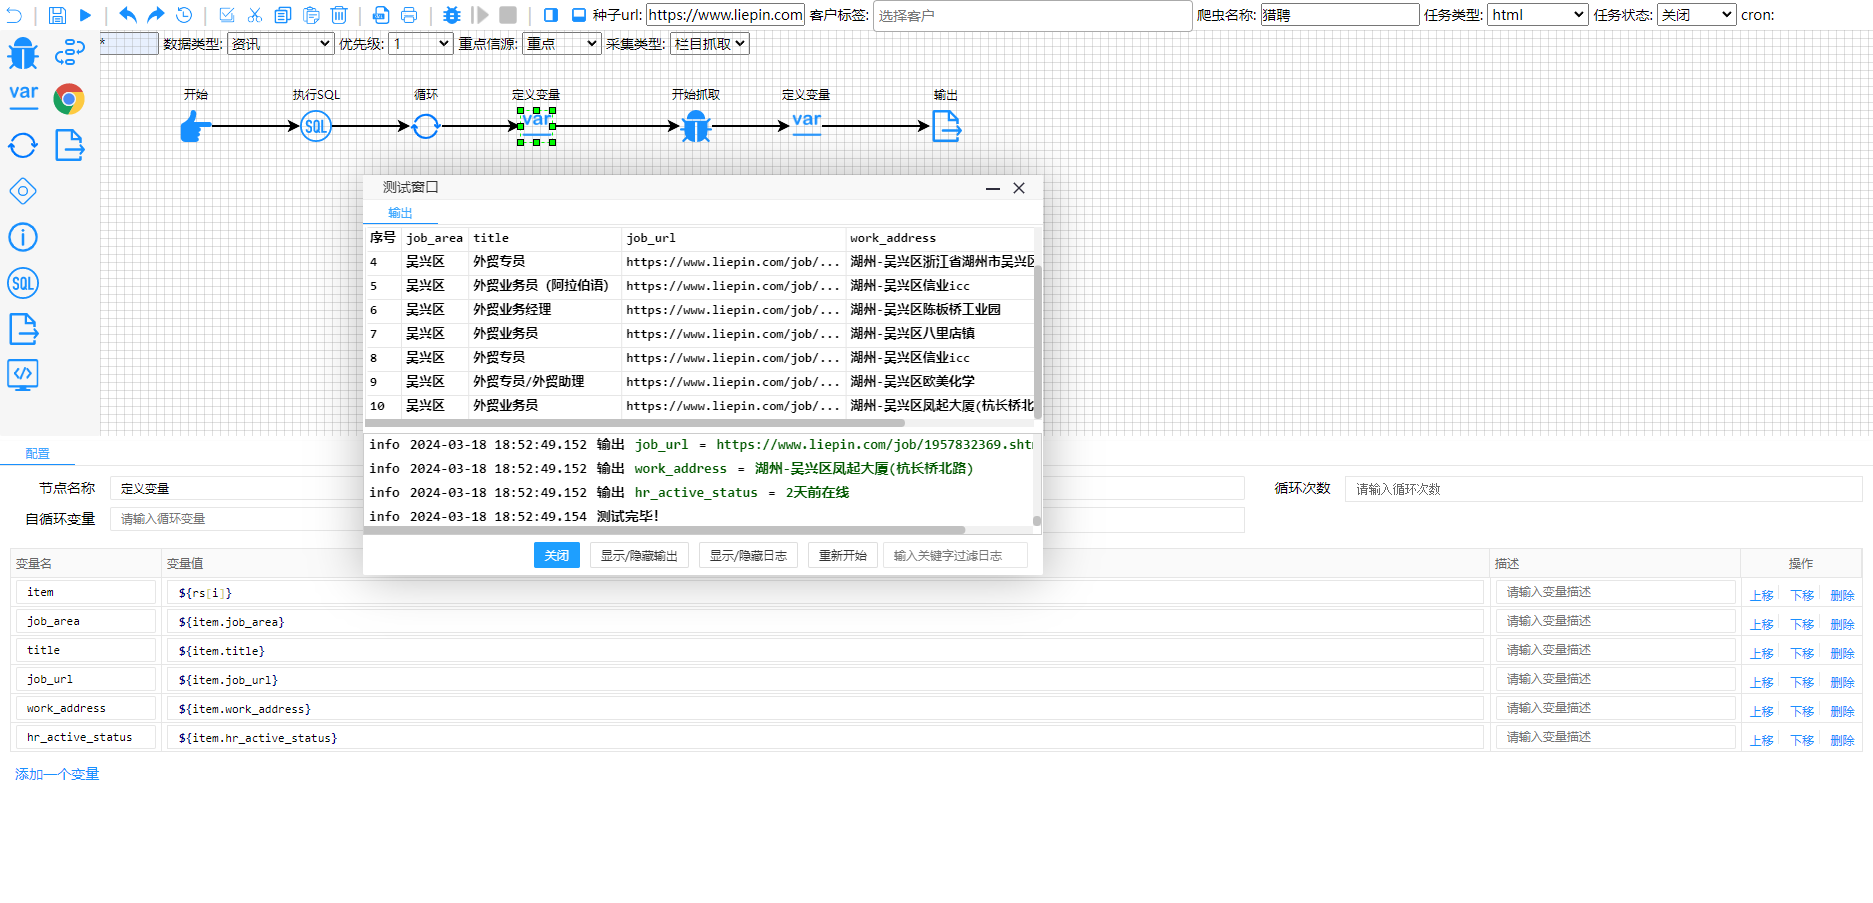Viewport: 1873px width, 903px height.
Task: Click 上移 for the title variable row
Action: tap(1762, 653)
